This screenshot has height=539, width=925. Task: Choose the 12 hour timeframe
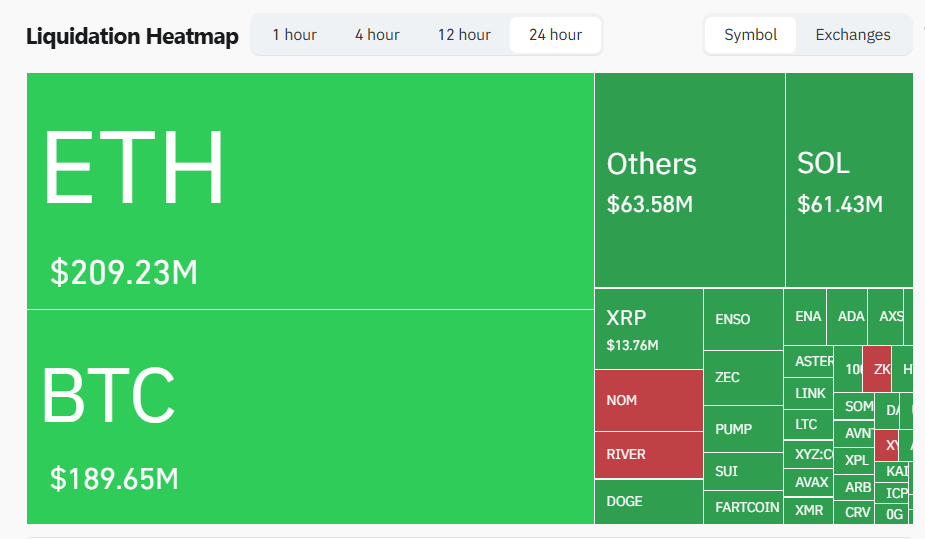(464, 35)
